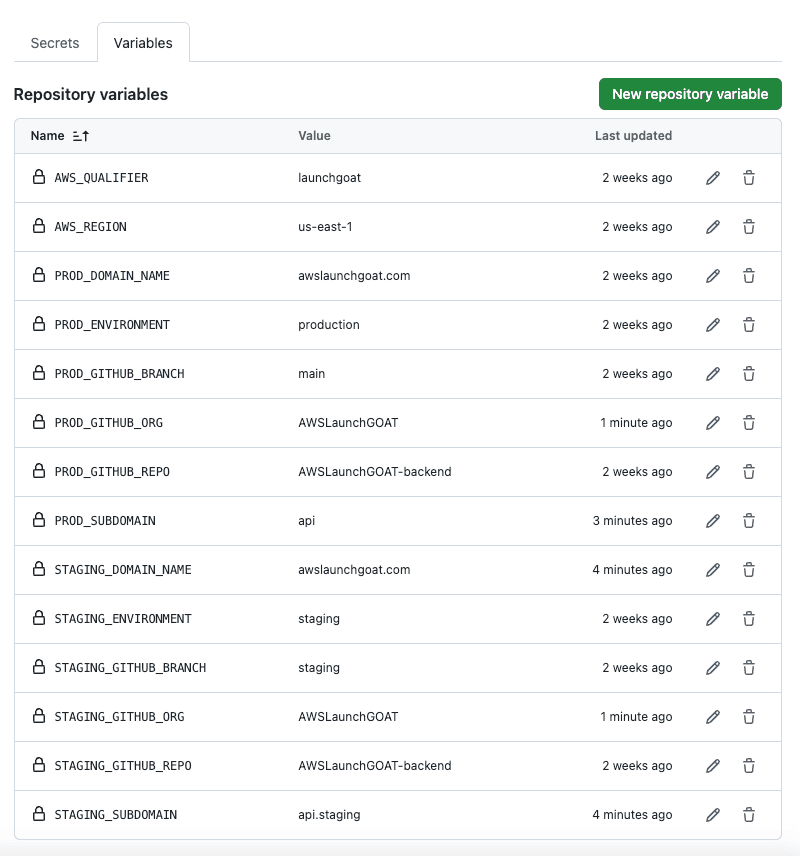This screenshot has width=800, height=856.
Task: Edit the PROD_GITHUB_REPO variable
Action: [x=713, y=472]
